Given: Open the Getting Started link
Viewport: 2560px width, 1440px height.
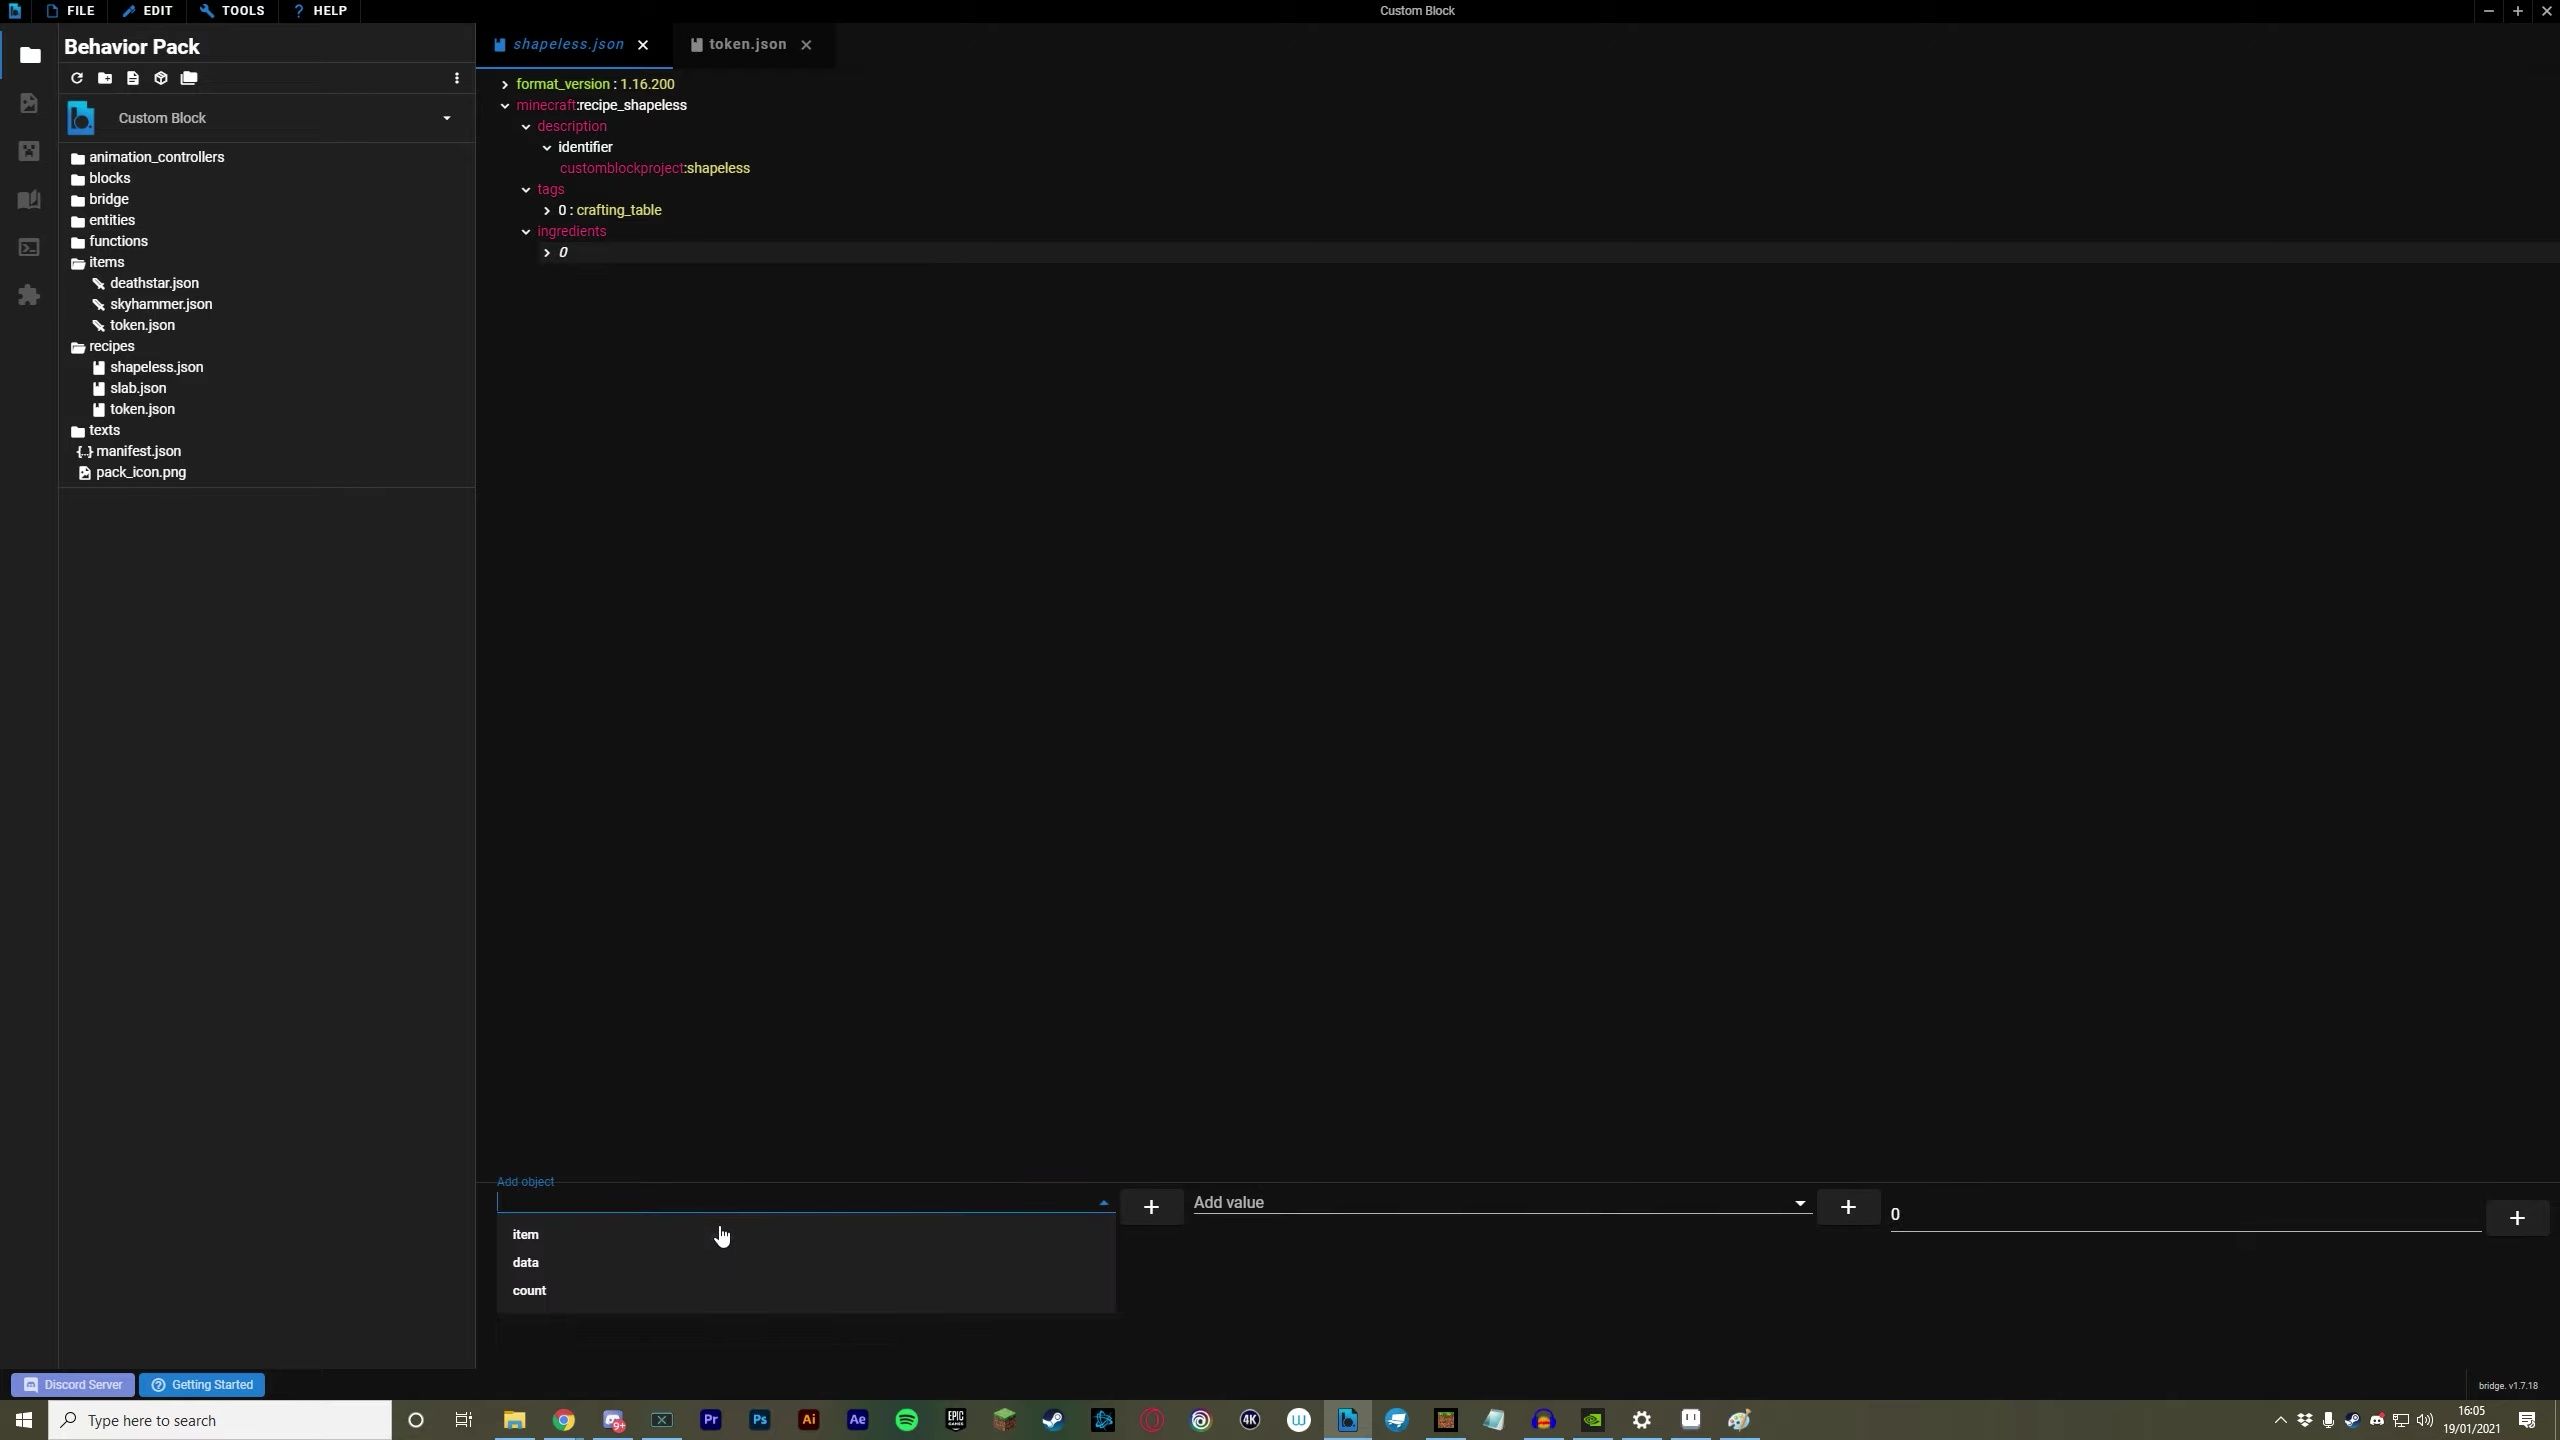Looking at the screenshot, I should pos(202,1385).
